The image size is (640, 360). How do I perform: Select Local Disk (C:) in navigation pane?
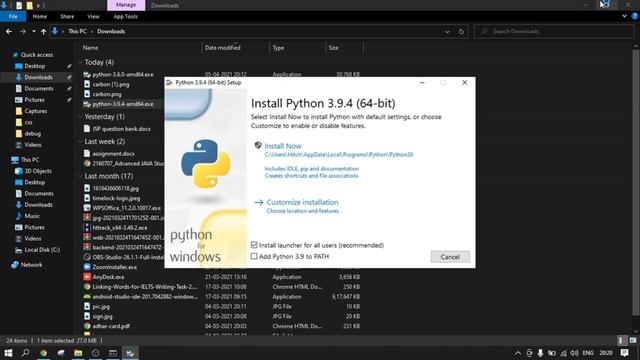42,250
